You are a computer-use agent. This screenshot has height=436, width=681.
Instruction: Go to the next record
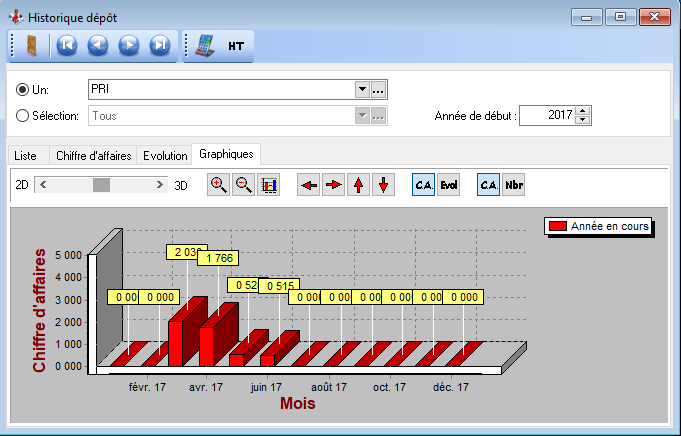coord(128,45)
